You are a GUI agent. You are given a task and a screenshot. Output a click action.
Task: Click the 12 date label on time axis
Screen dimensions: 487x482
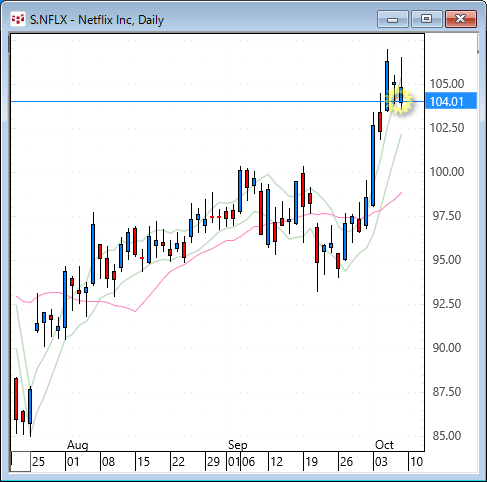point(276,462)
